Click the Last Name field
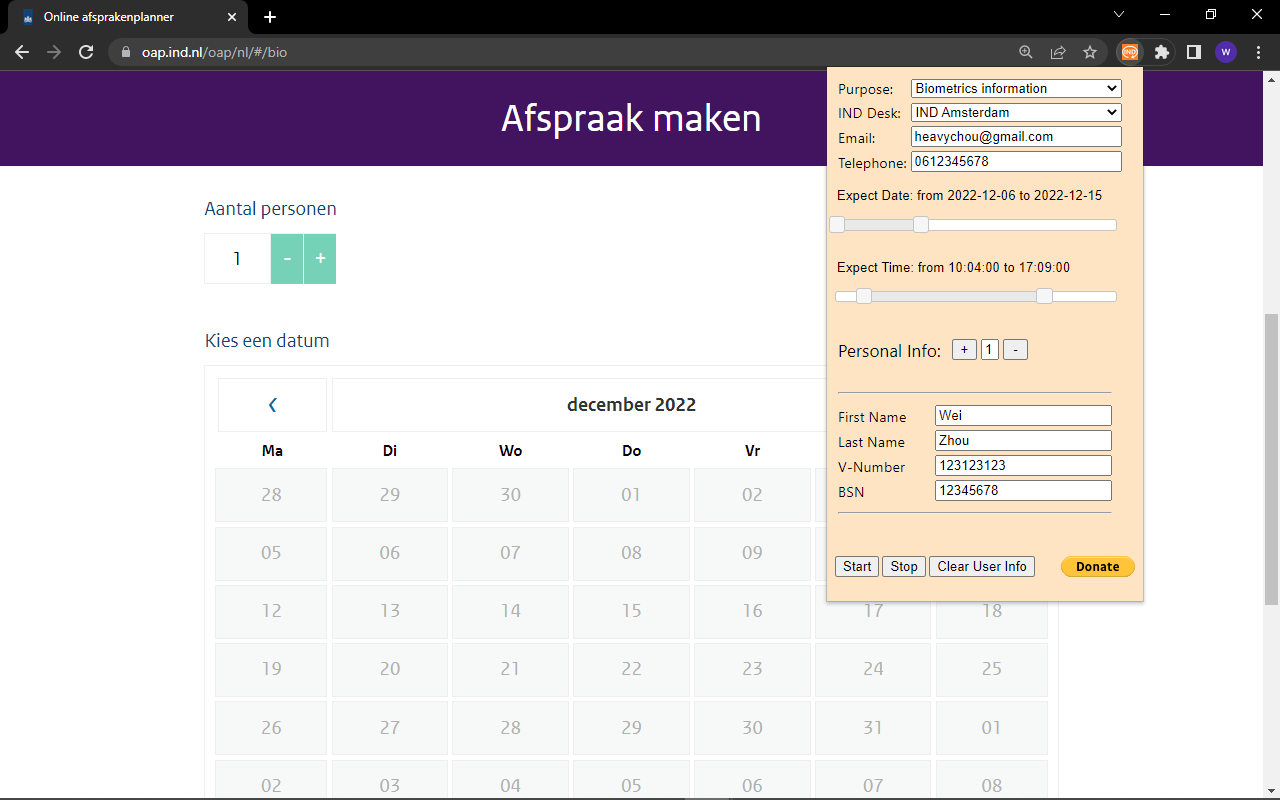Image resolution: width=1280 pixels, height=800 pixels. [1023, 441]
